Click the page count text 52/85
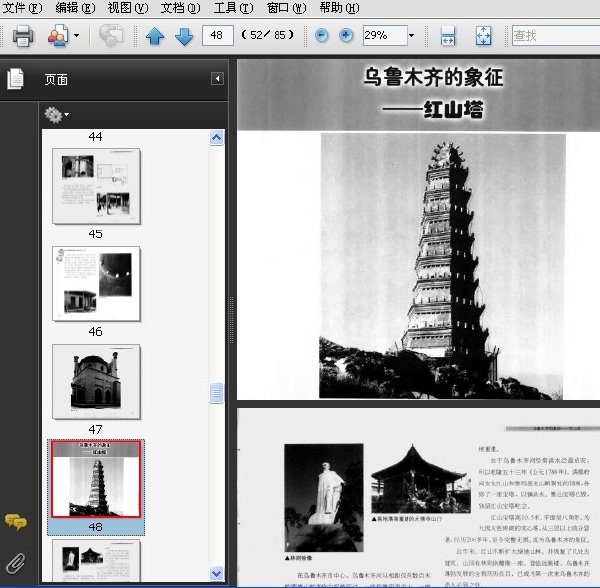This screenshot has width=600, height=588. pos(267,35)
